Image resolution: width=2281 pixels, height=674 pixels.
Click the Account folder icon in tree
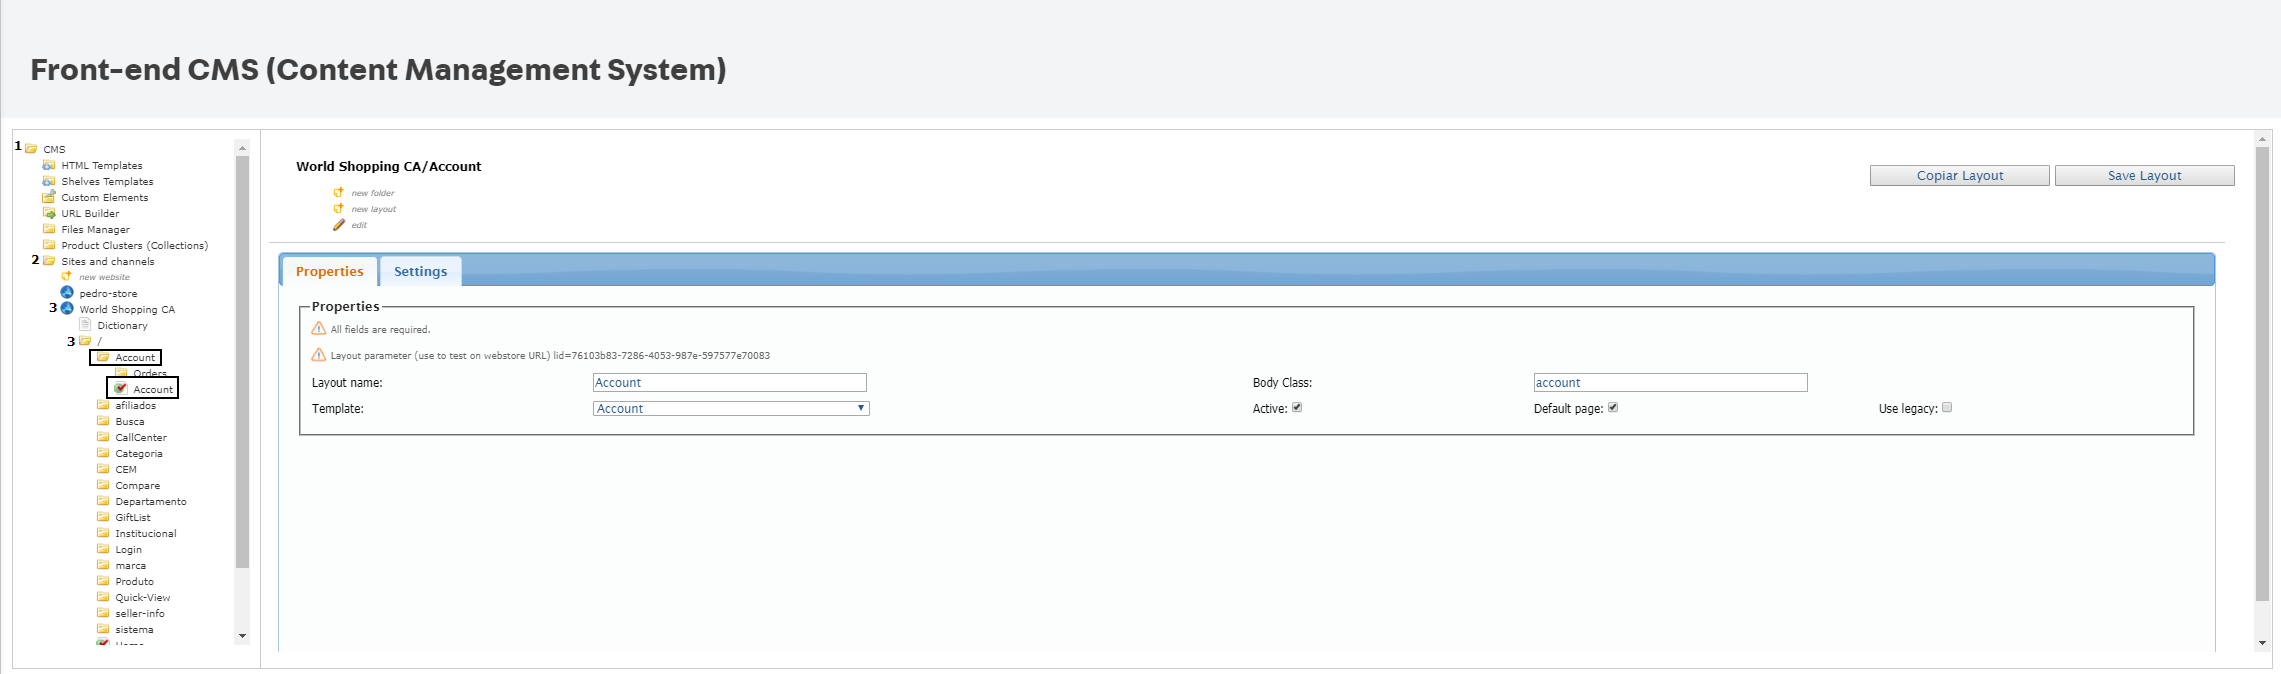tap(103, 357)
